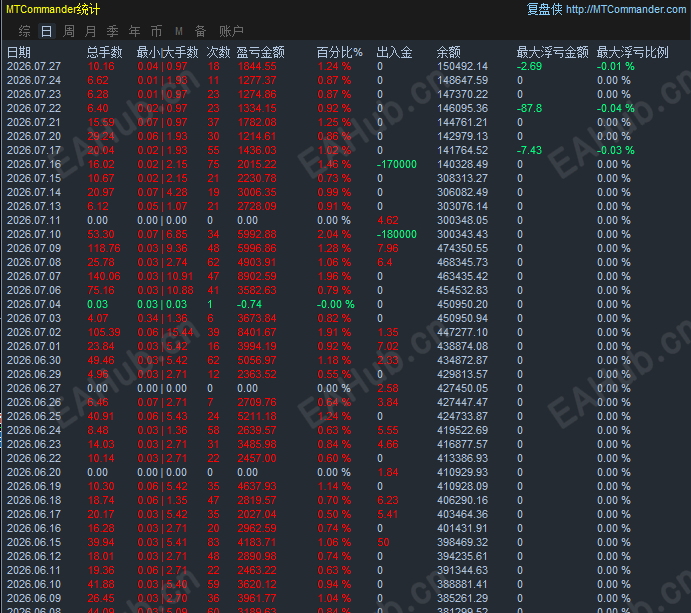Select the date 2026.07.27 row
The width and height of the screenshot is (691, 613).
point(34,67)
